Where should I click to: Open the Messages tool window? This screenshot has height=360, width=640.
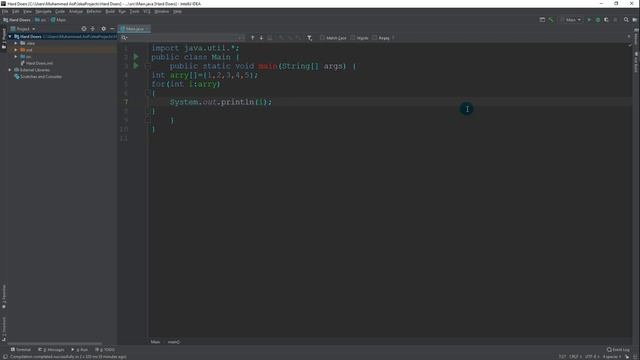pos(51,350)
